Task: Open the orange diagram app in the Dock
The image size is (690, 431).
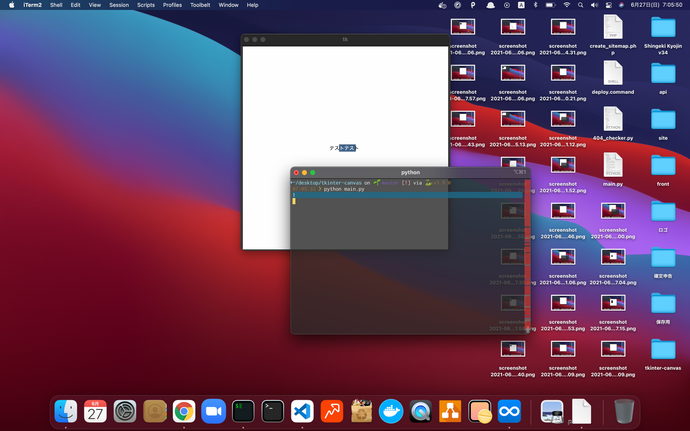Action: pos(450,411)
